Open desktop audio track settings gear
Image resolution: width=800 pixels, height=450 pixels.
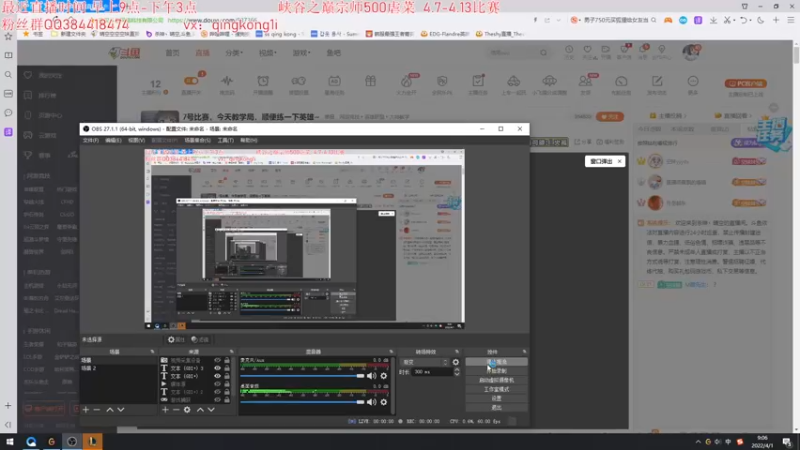[384, 402]
